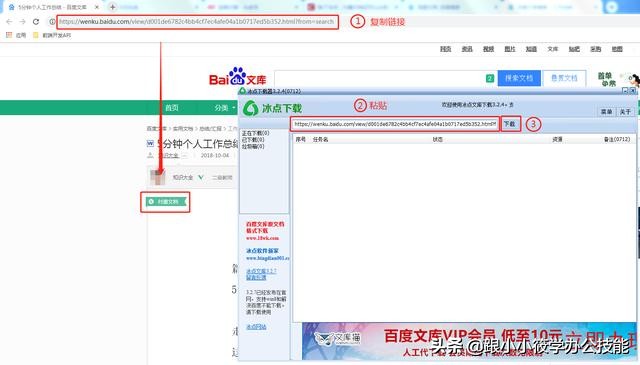640x365 pixels.
Task: Select the active Baidu Wenku browser tab
Action: (x=52, y=7)
